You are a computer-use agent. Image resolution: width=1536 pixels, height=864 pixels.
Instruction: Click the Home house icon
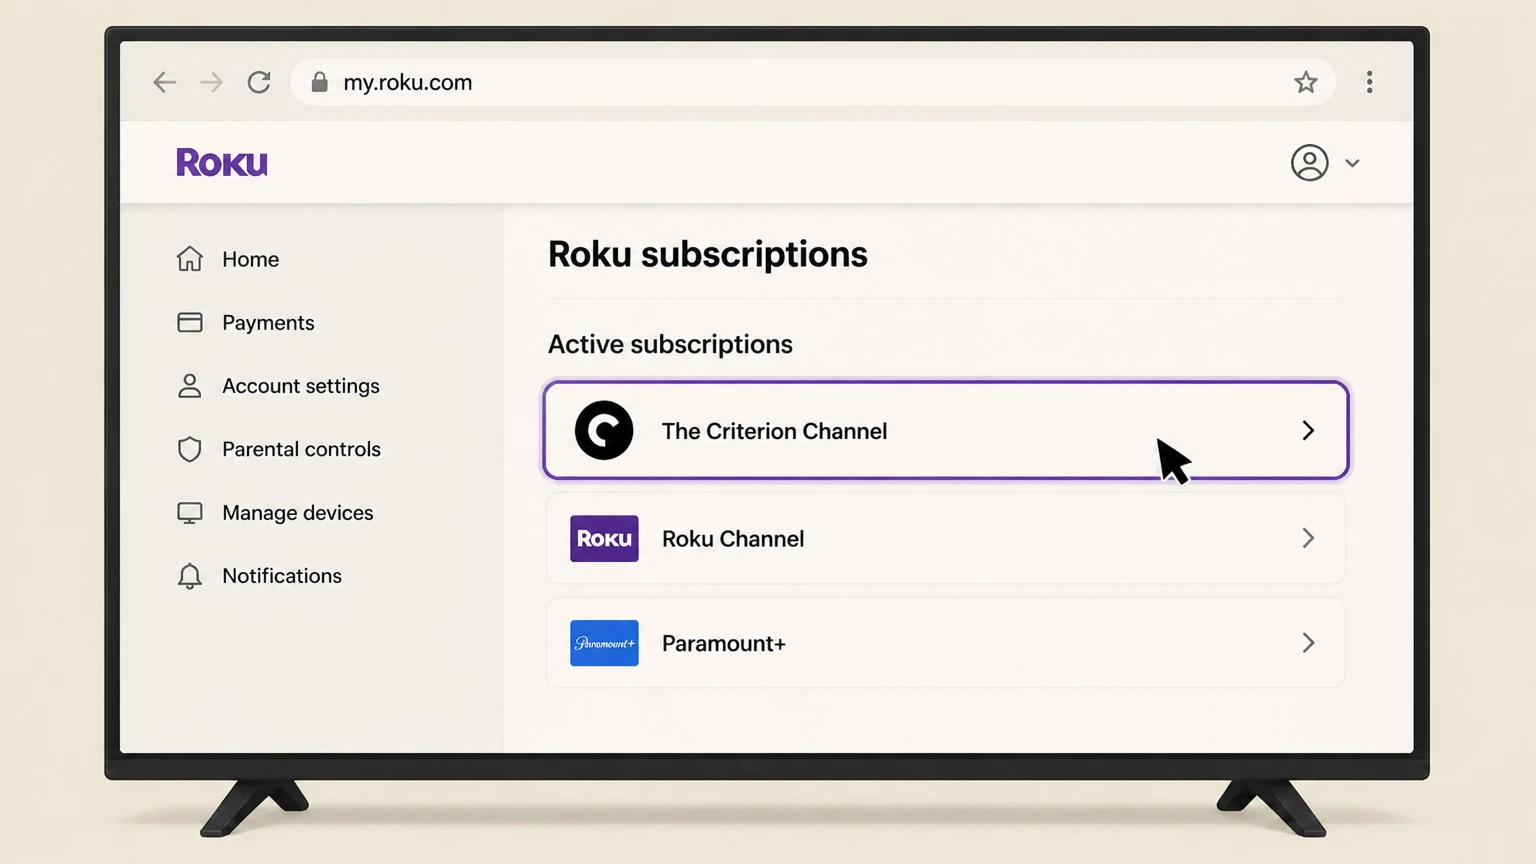tap(189, 259)
